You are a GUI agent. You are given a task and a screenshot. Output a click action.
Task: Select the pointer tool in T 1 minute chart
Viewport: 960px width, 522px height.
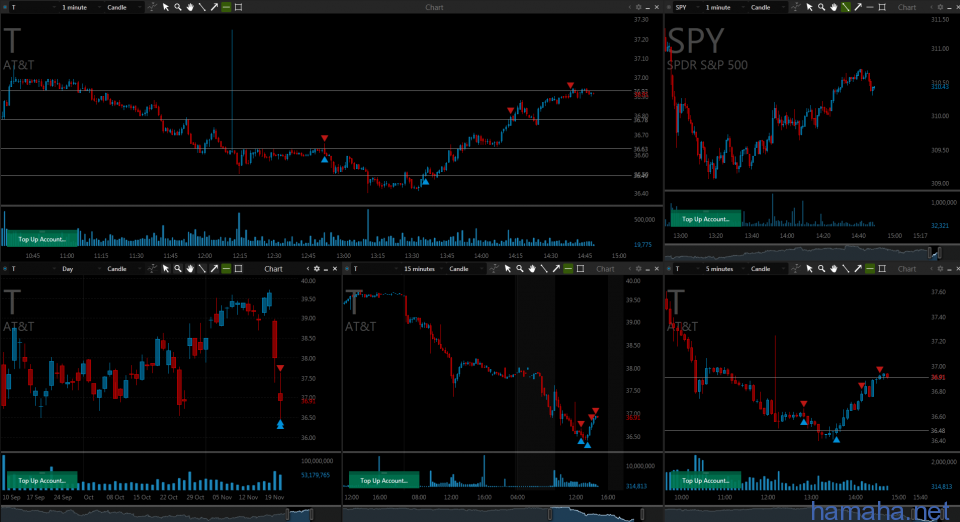tap(165, 7)
